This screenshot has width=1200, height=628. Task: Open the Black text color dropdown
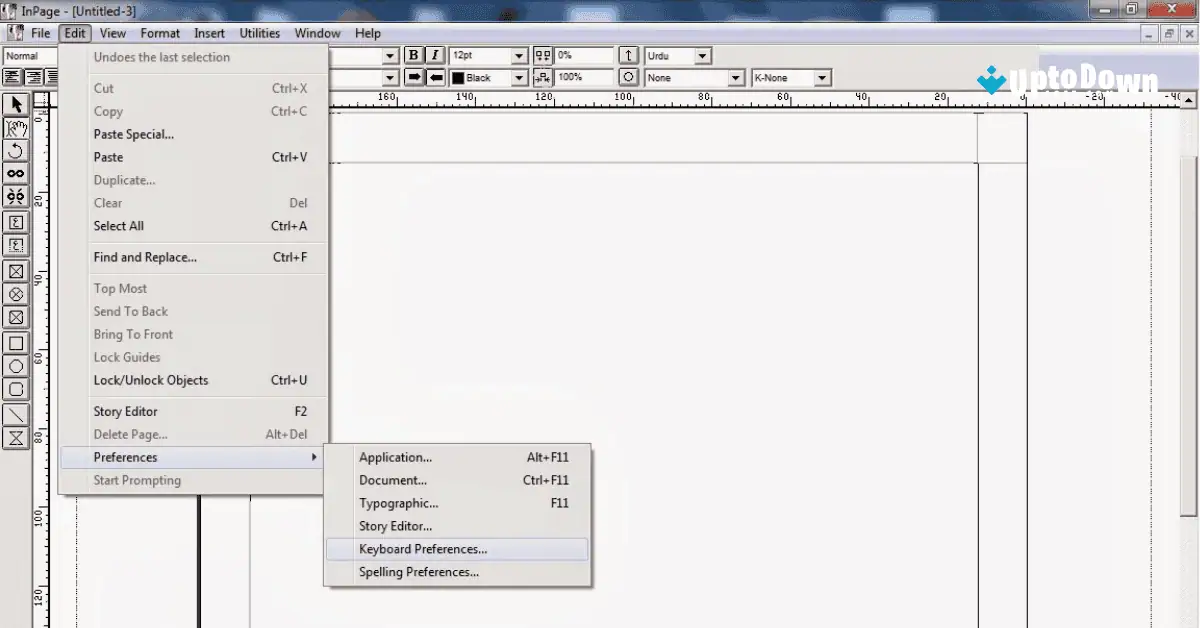click(519, 77)
